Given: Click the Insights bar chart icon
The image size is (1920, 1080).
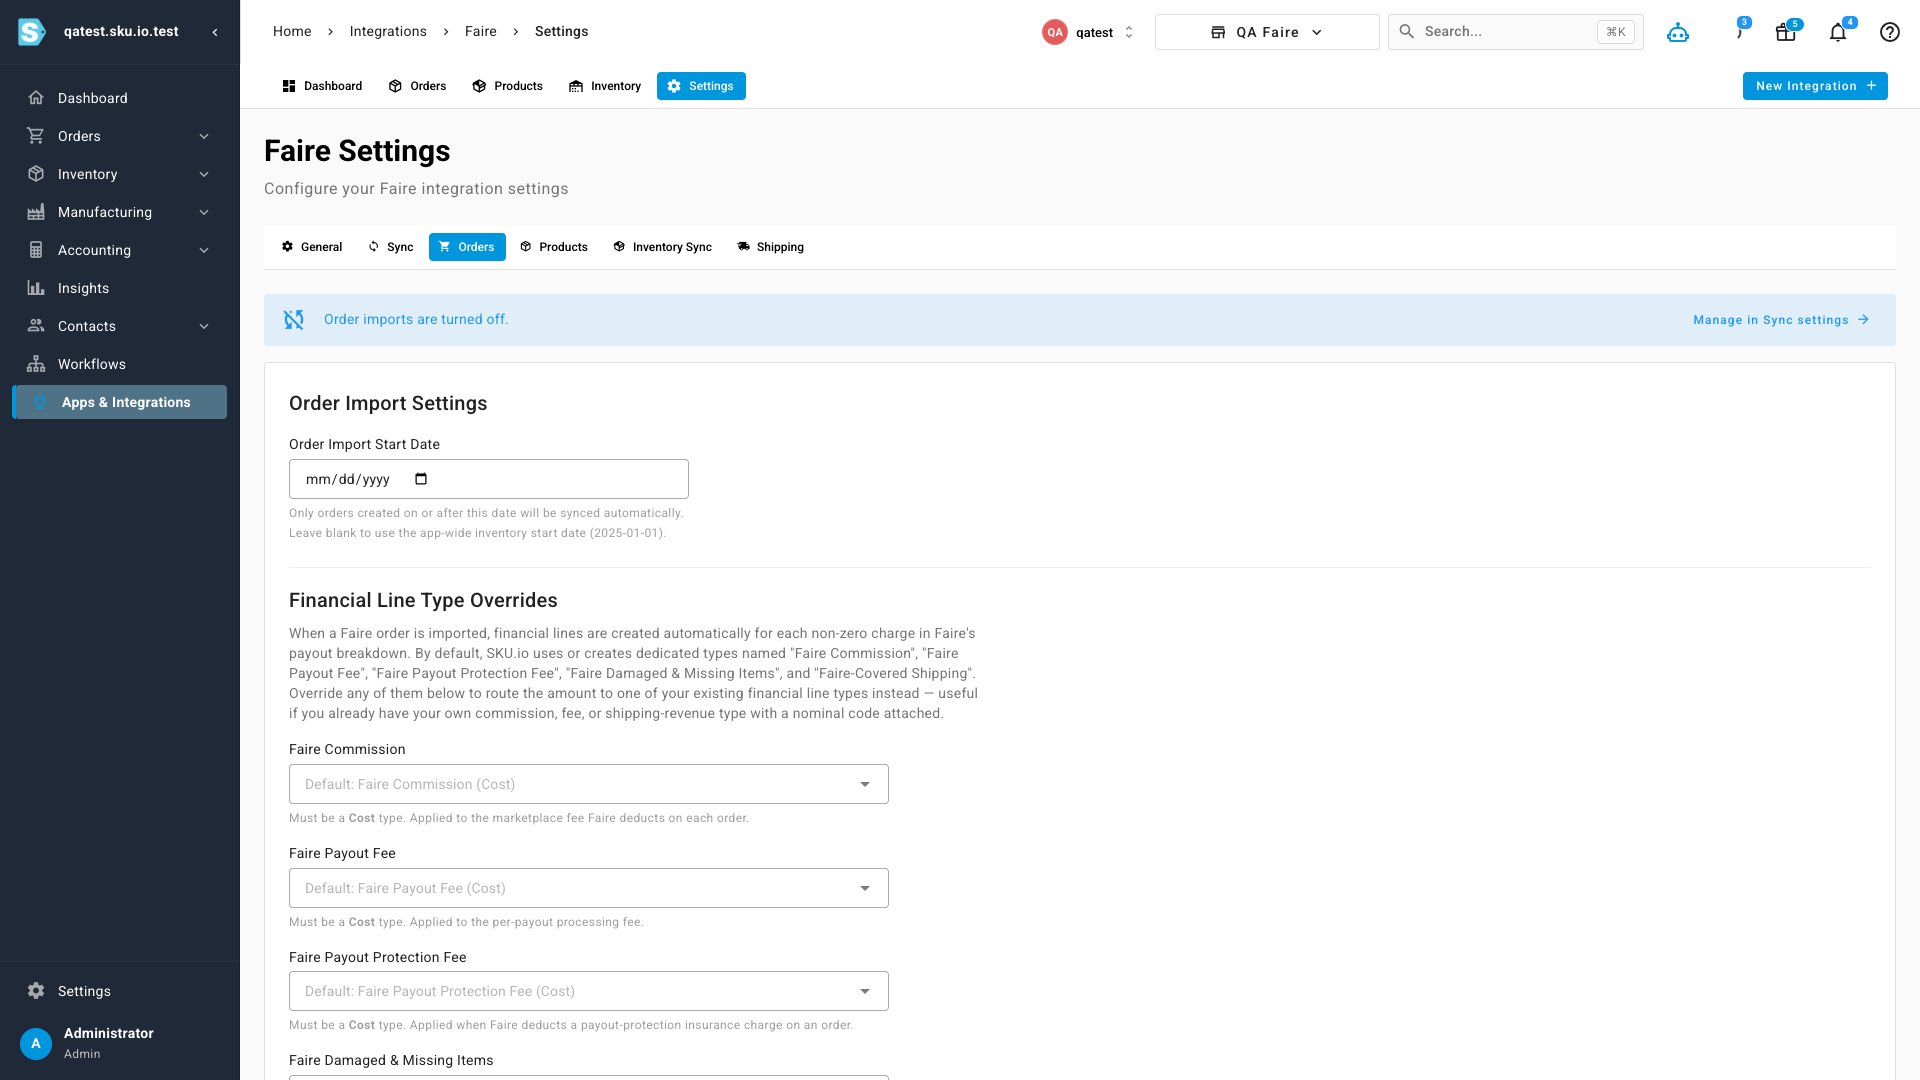Looking at the screenshot, I should click(36, 288).
